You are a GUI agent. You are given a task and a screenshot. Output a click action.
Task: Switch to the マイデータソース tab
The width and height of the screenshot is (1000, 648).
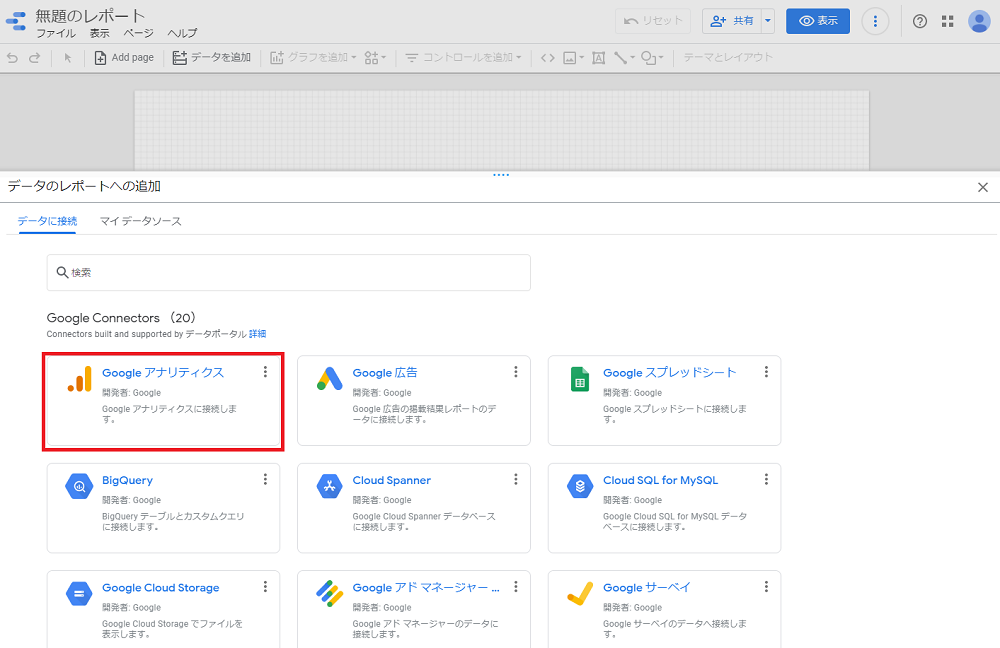[x=141, y=221]
